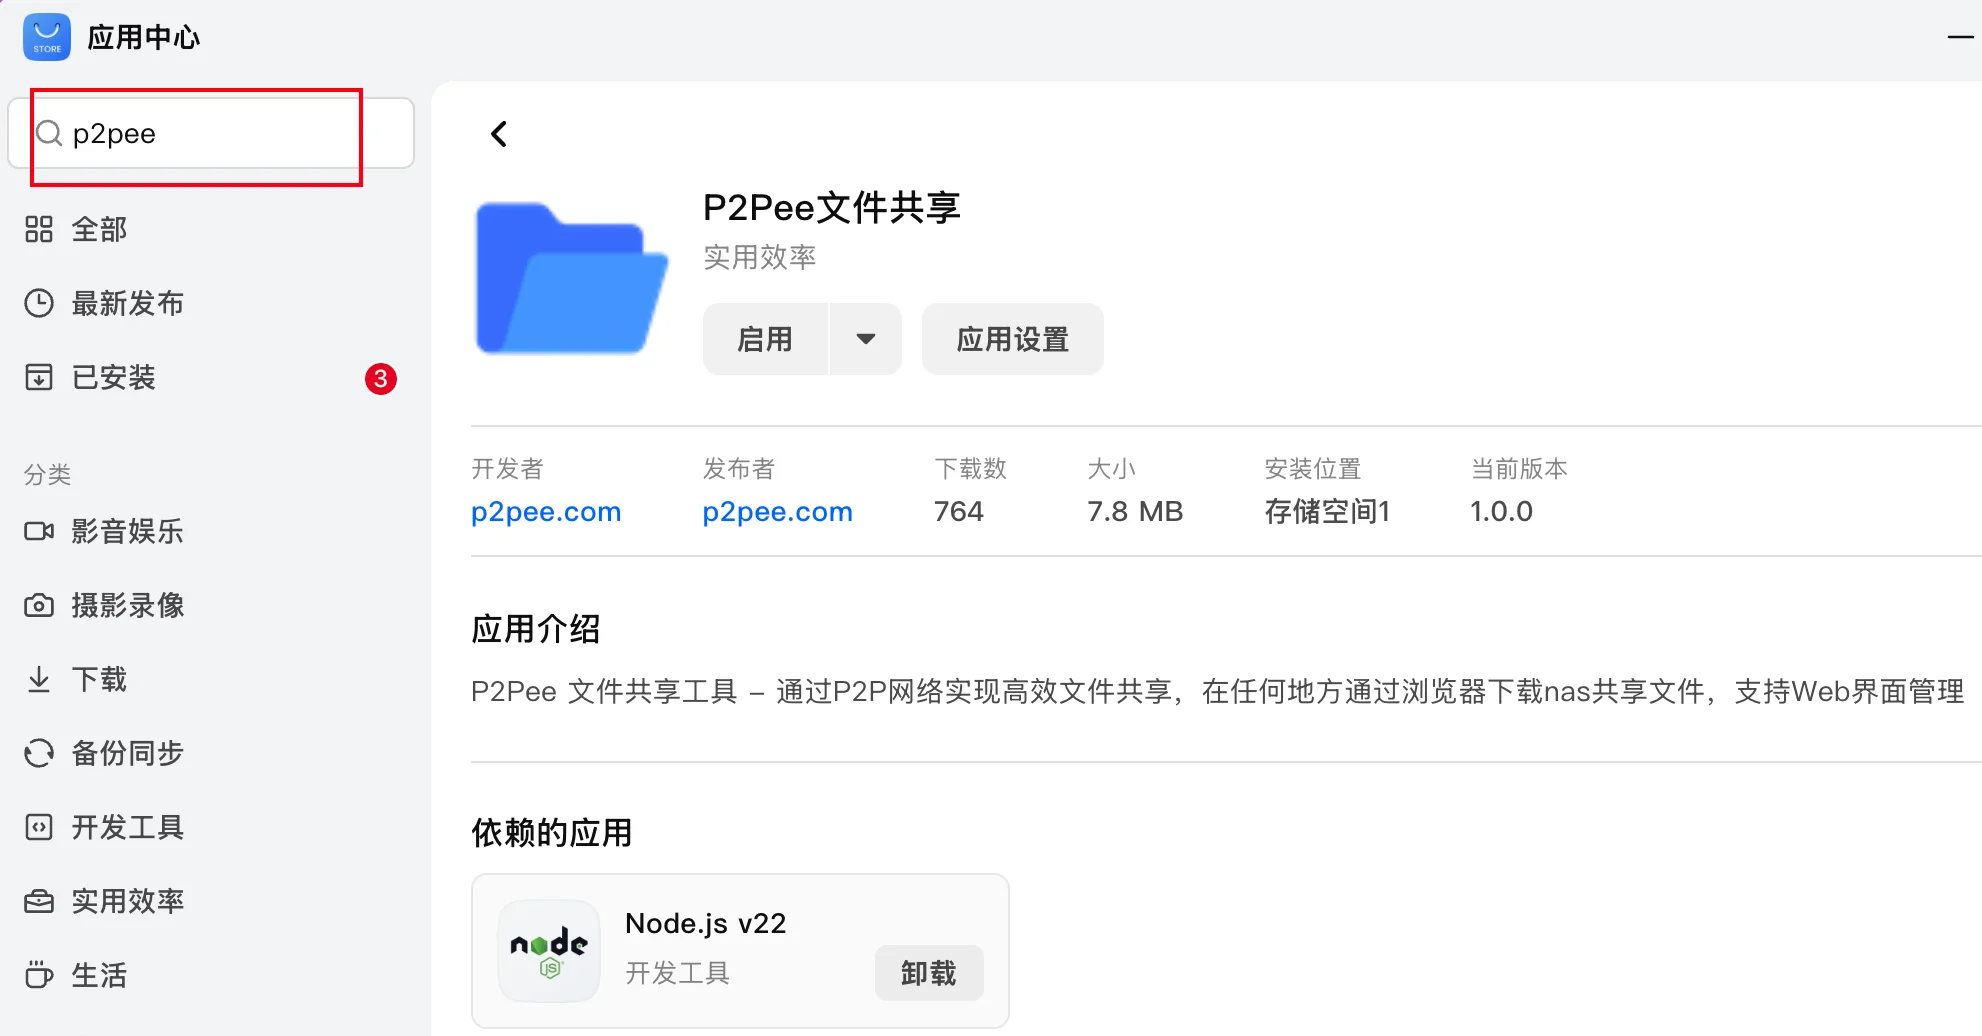
Task: Click 卸载 to uninstall Node.js v22
Action: pos(929,973)
